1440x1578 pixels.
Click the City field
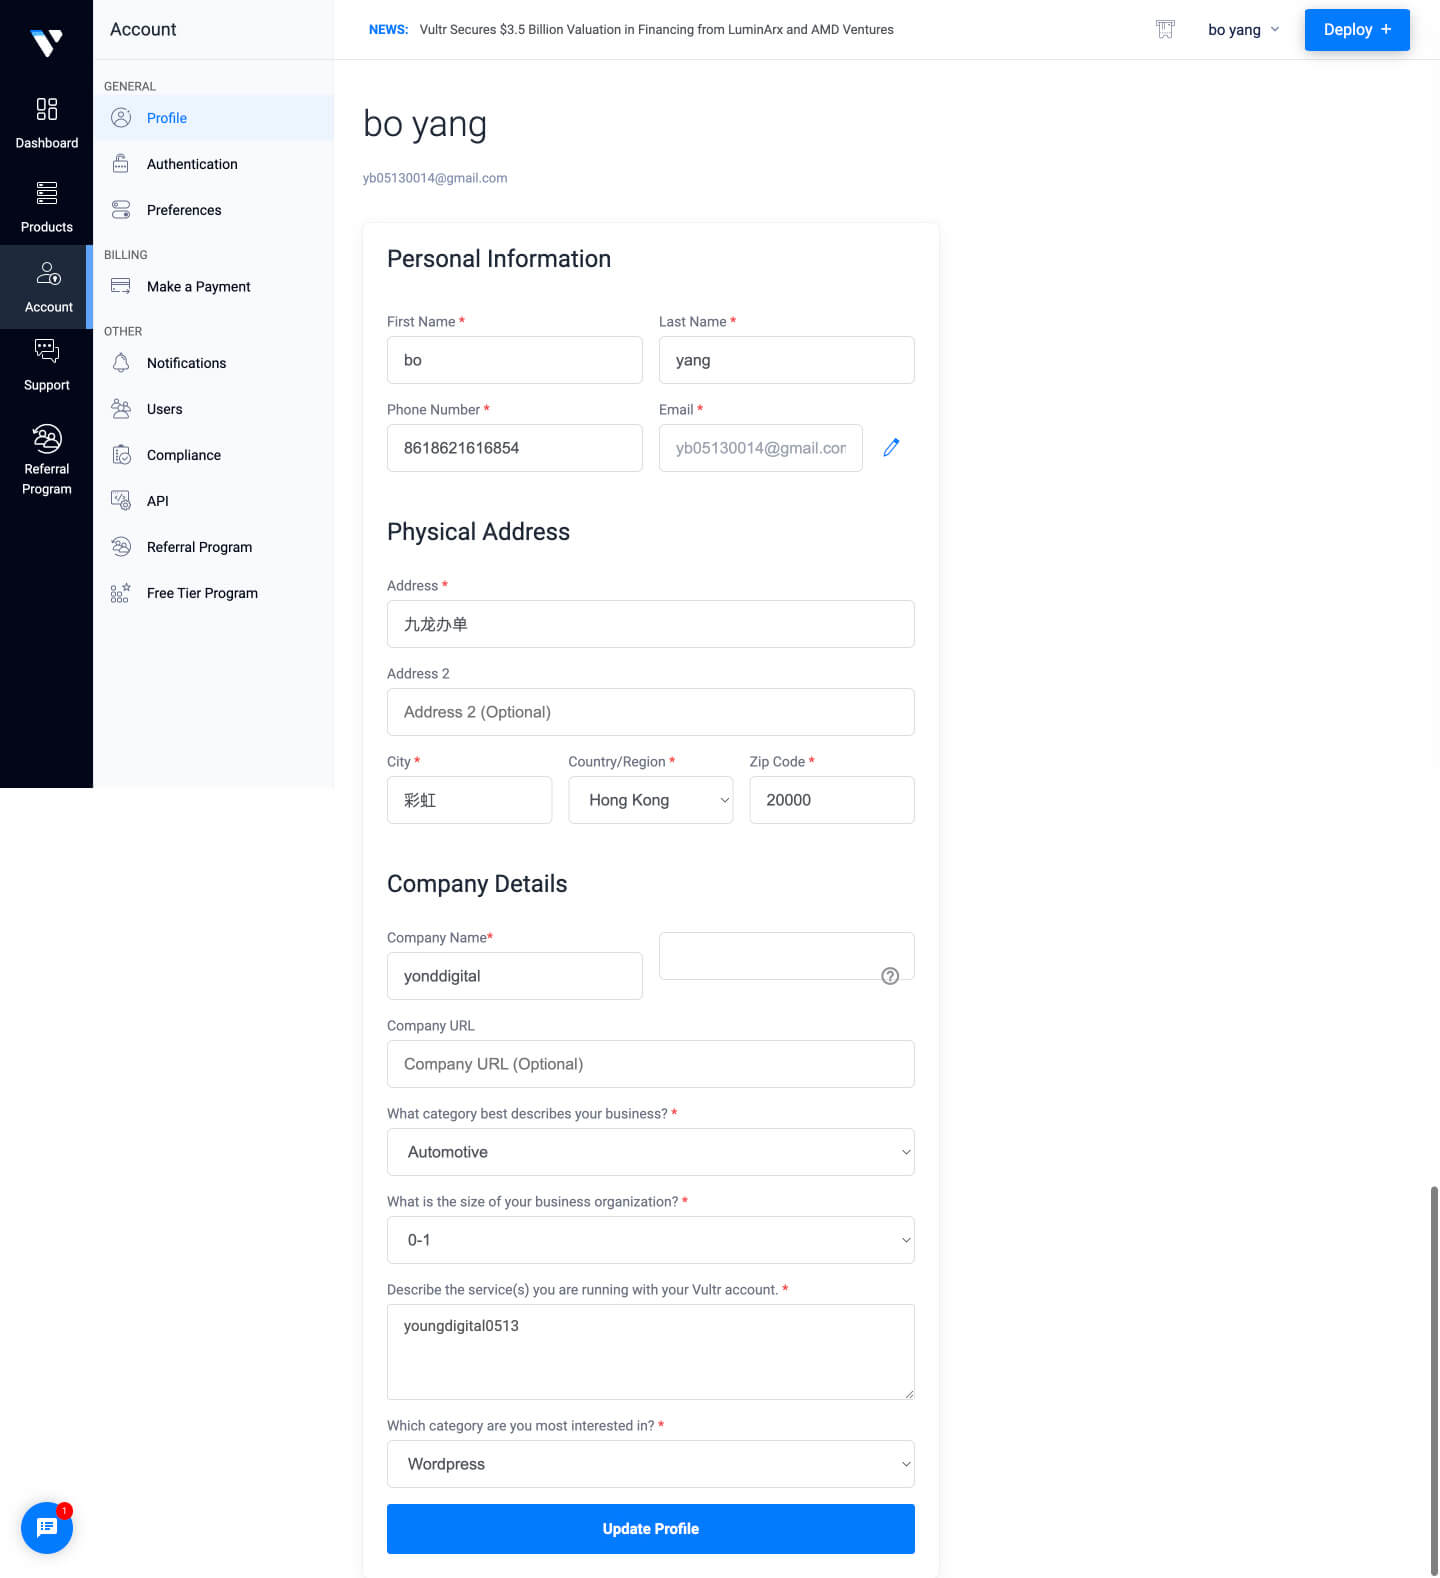pyautogui.click(x=469, y=800)
